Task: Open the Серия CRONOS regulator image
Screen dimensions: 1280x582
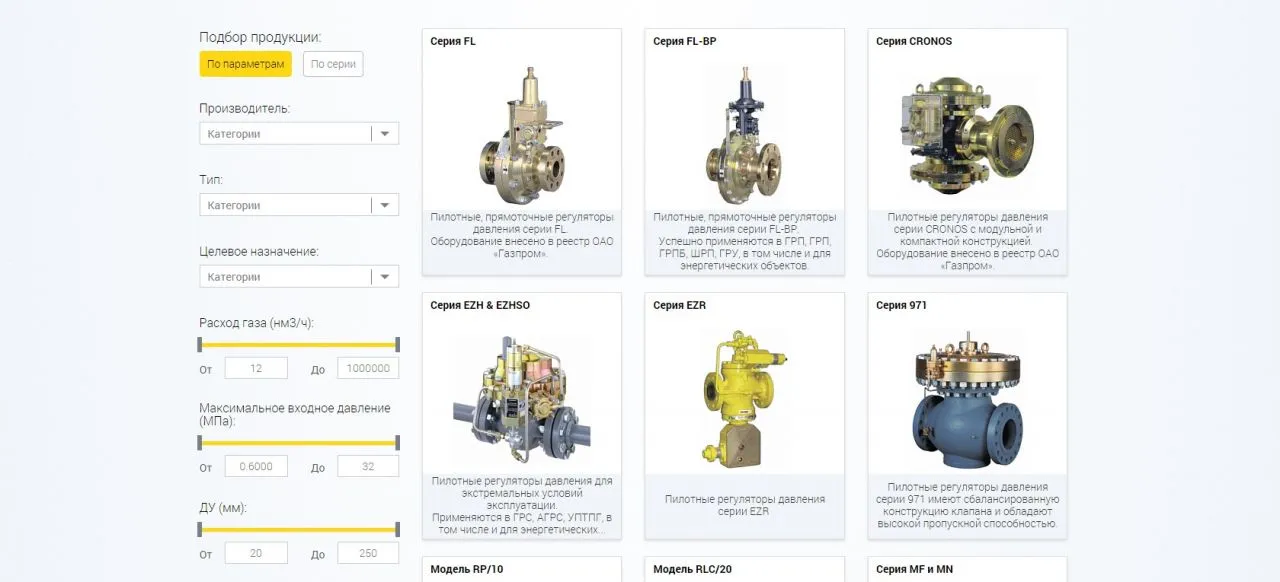Action: [x=967, y=135]
